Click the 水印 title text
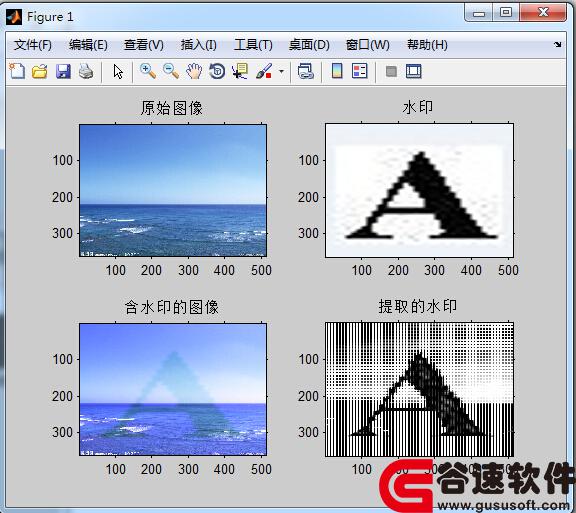This screenshot has width=576, height=513. pos(418,107)
